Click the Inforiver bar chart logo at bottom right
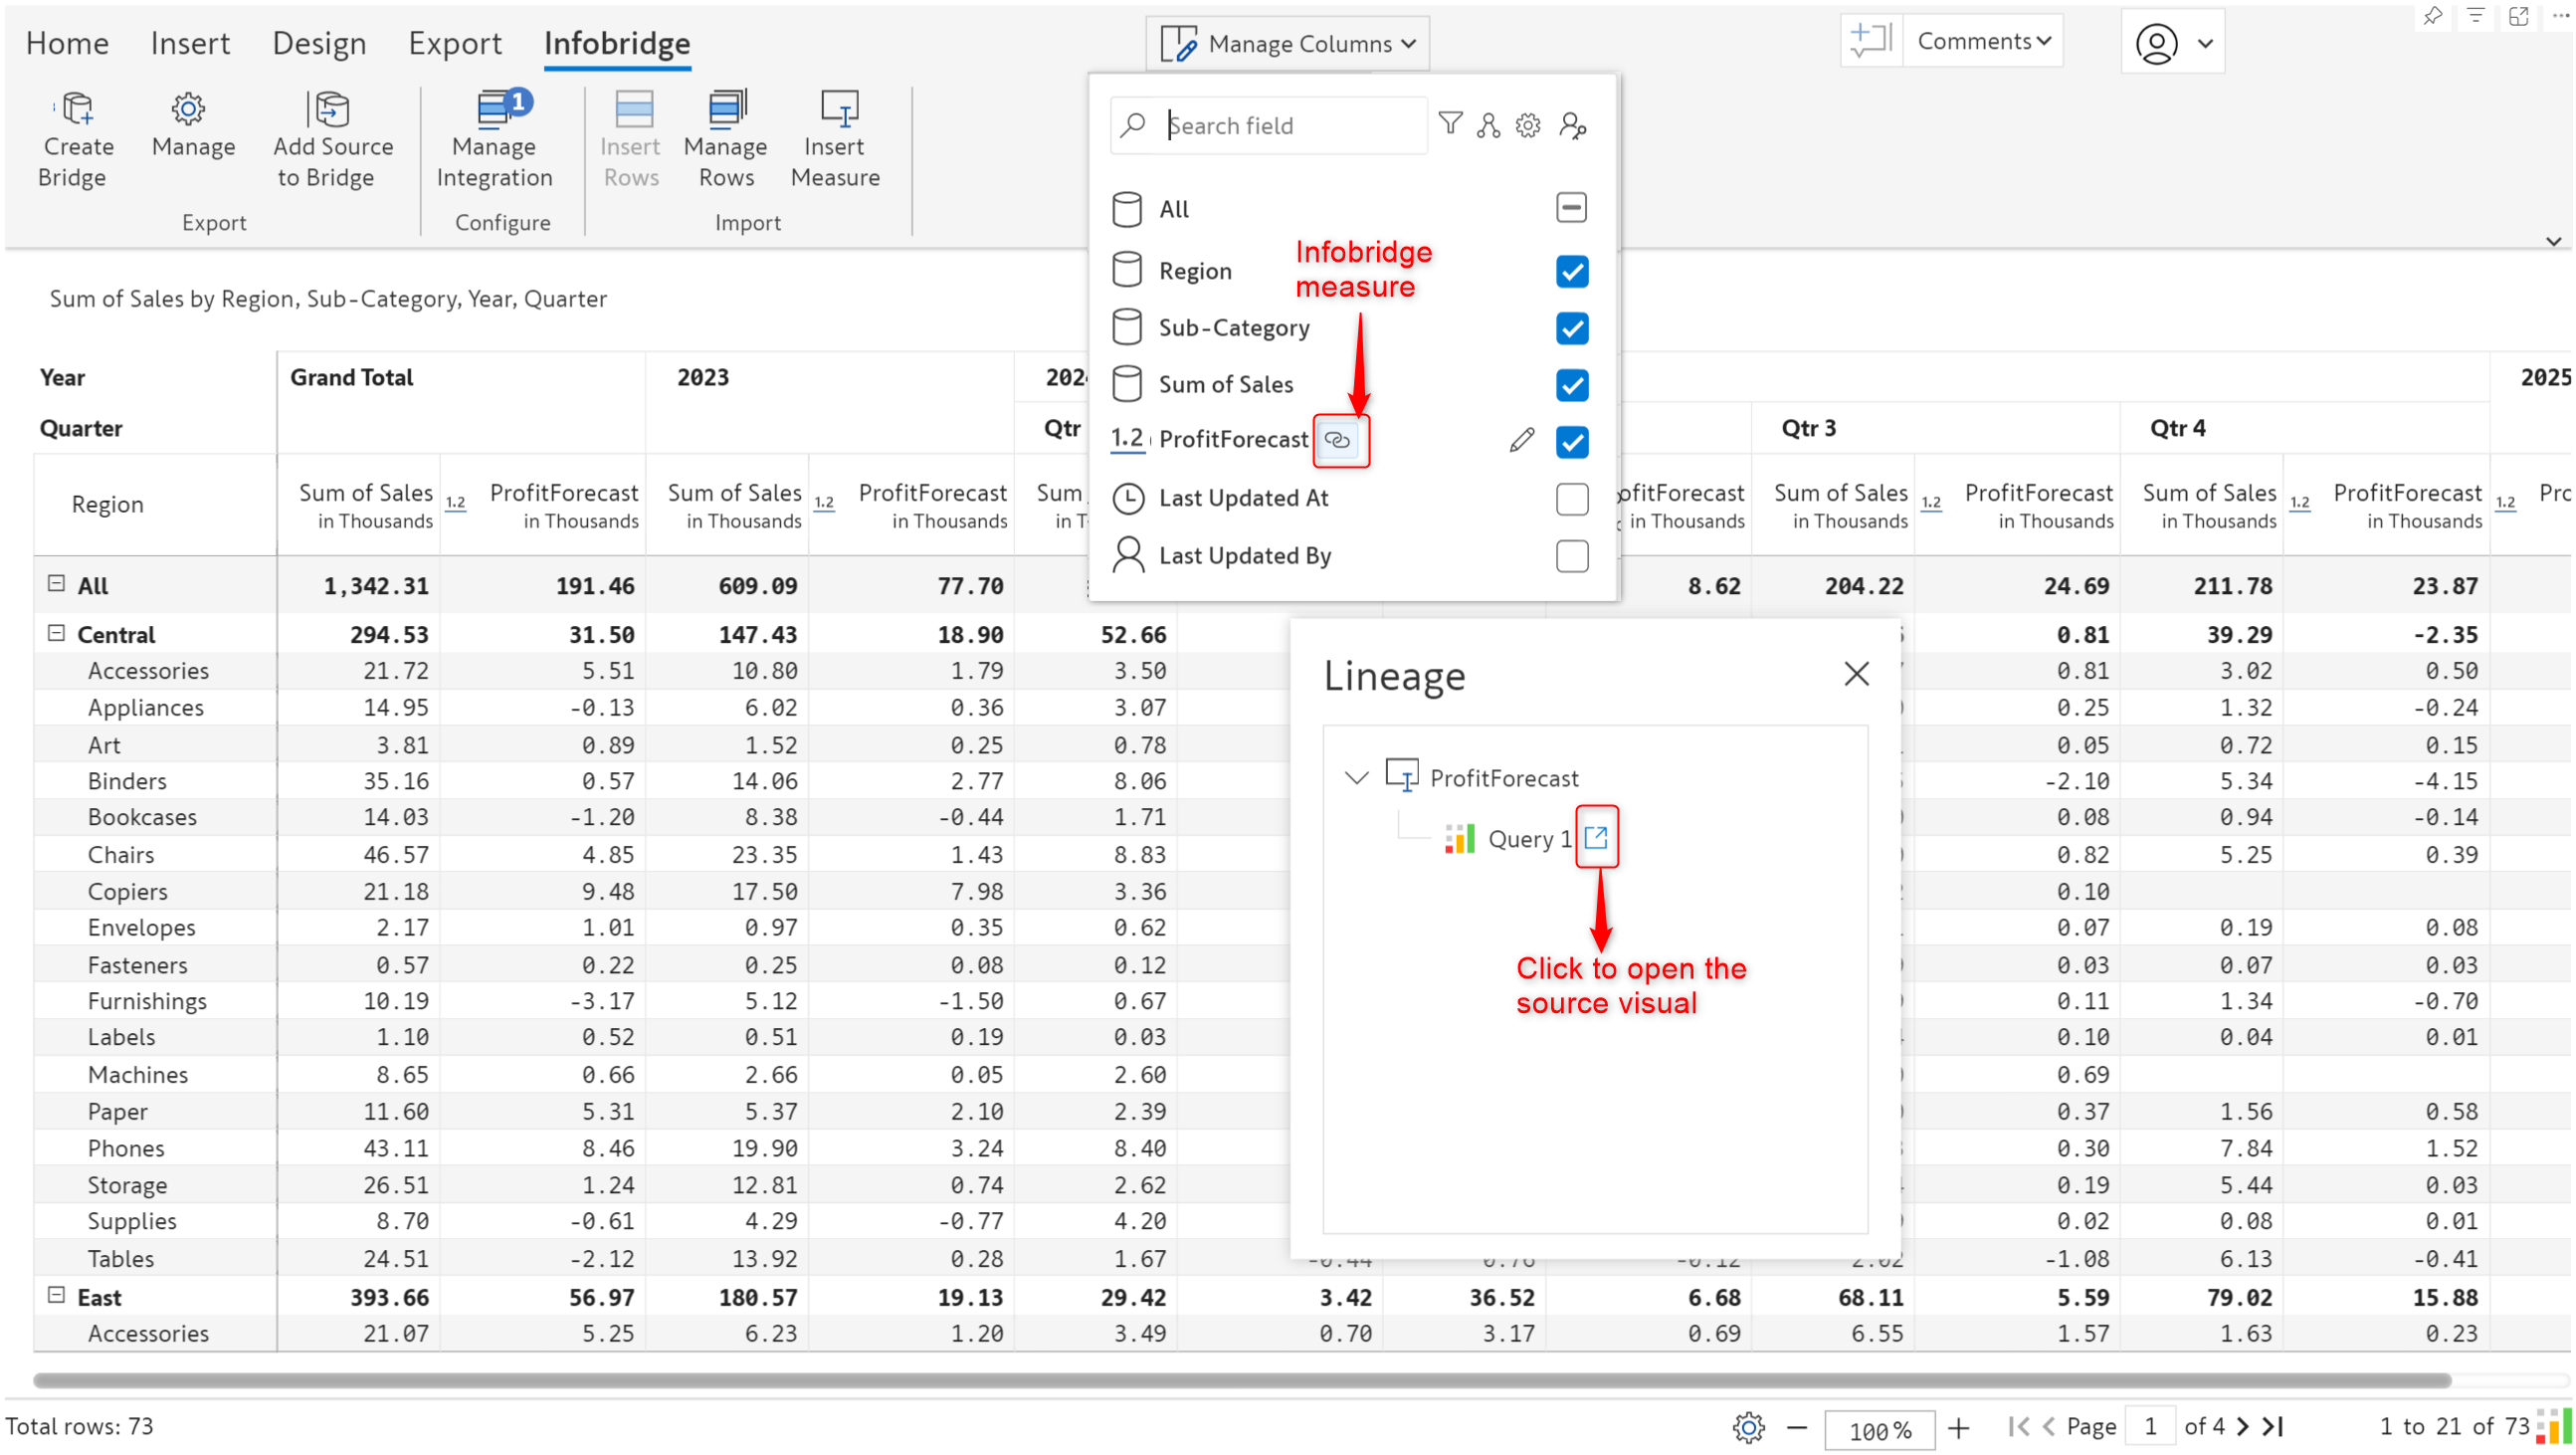 [2552, 1427]
